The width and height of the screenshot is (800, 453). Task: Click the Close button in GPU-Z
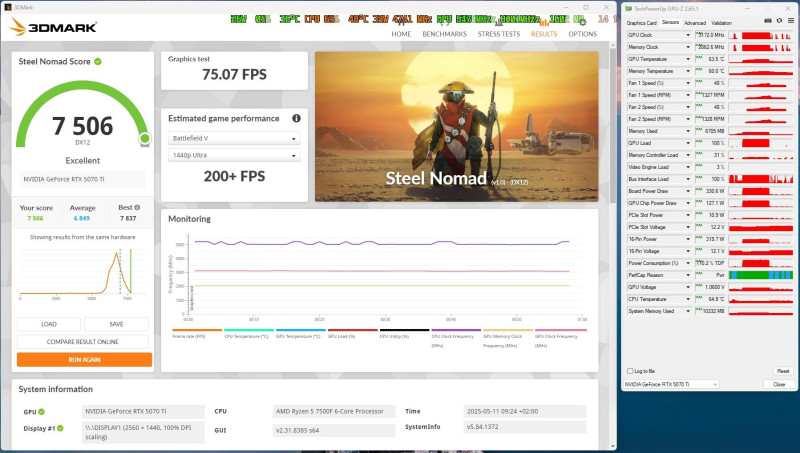(779, 384)
